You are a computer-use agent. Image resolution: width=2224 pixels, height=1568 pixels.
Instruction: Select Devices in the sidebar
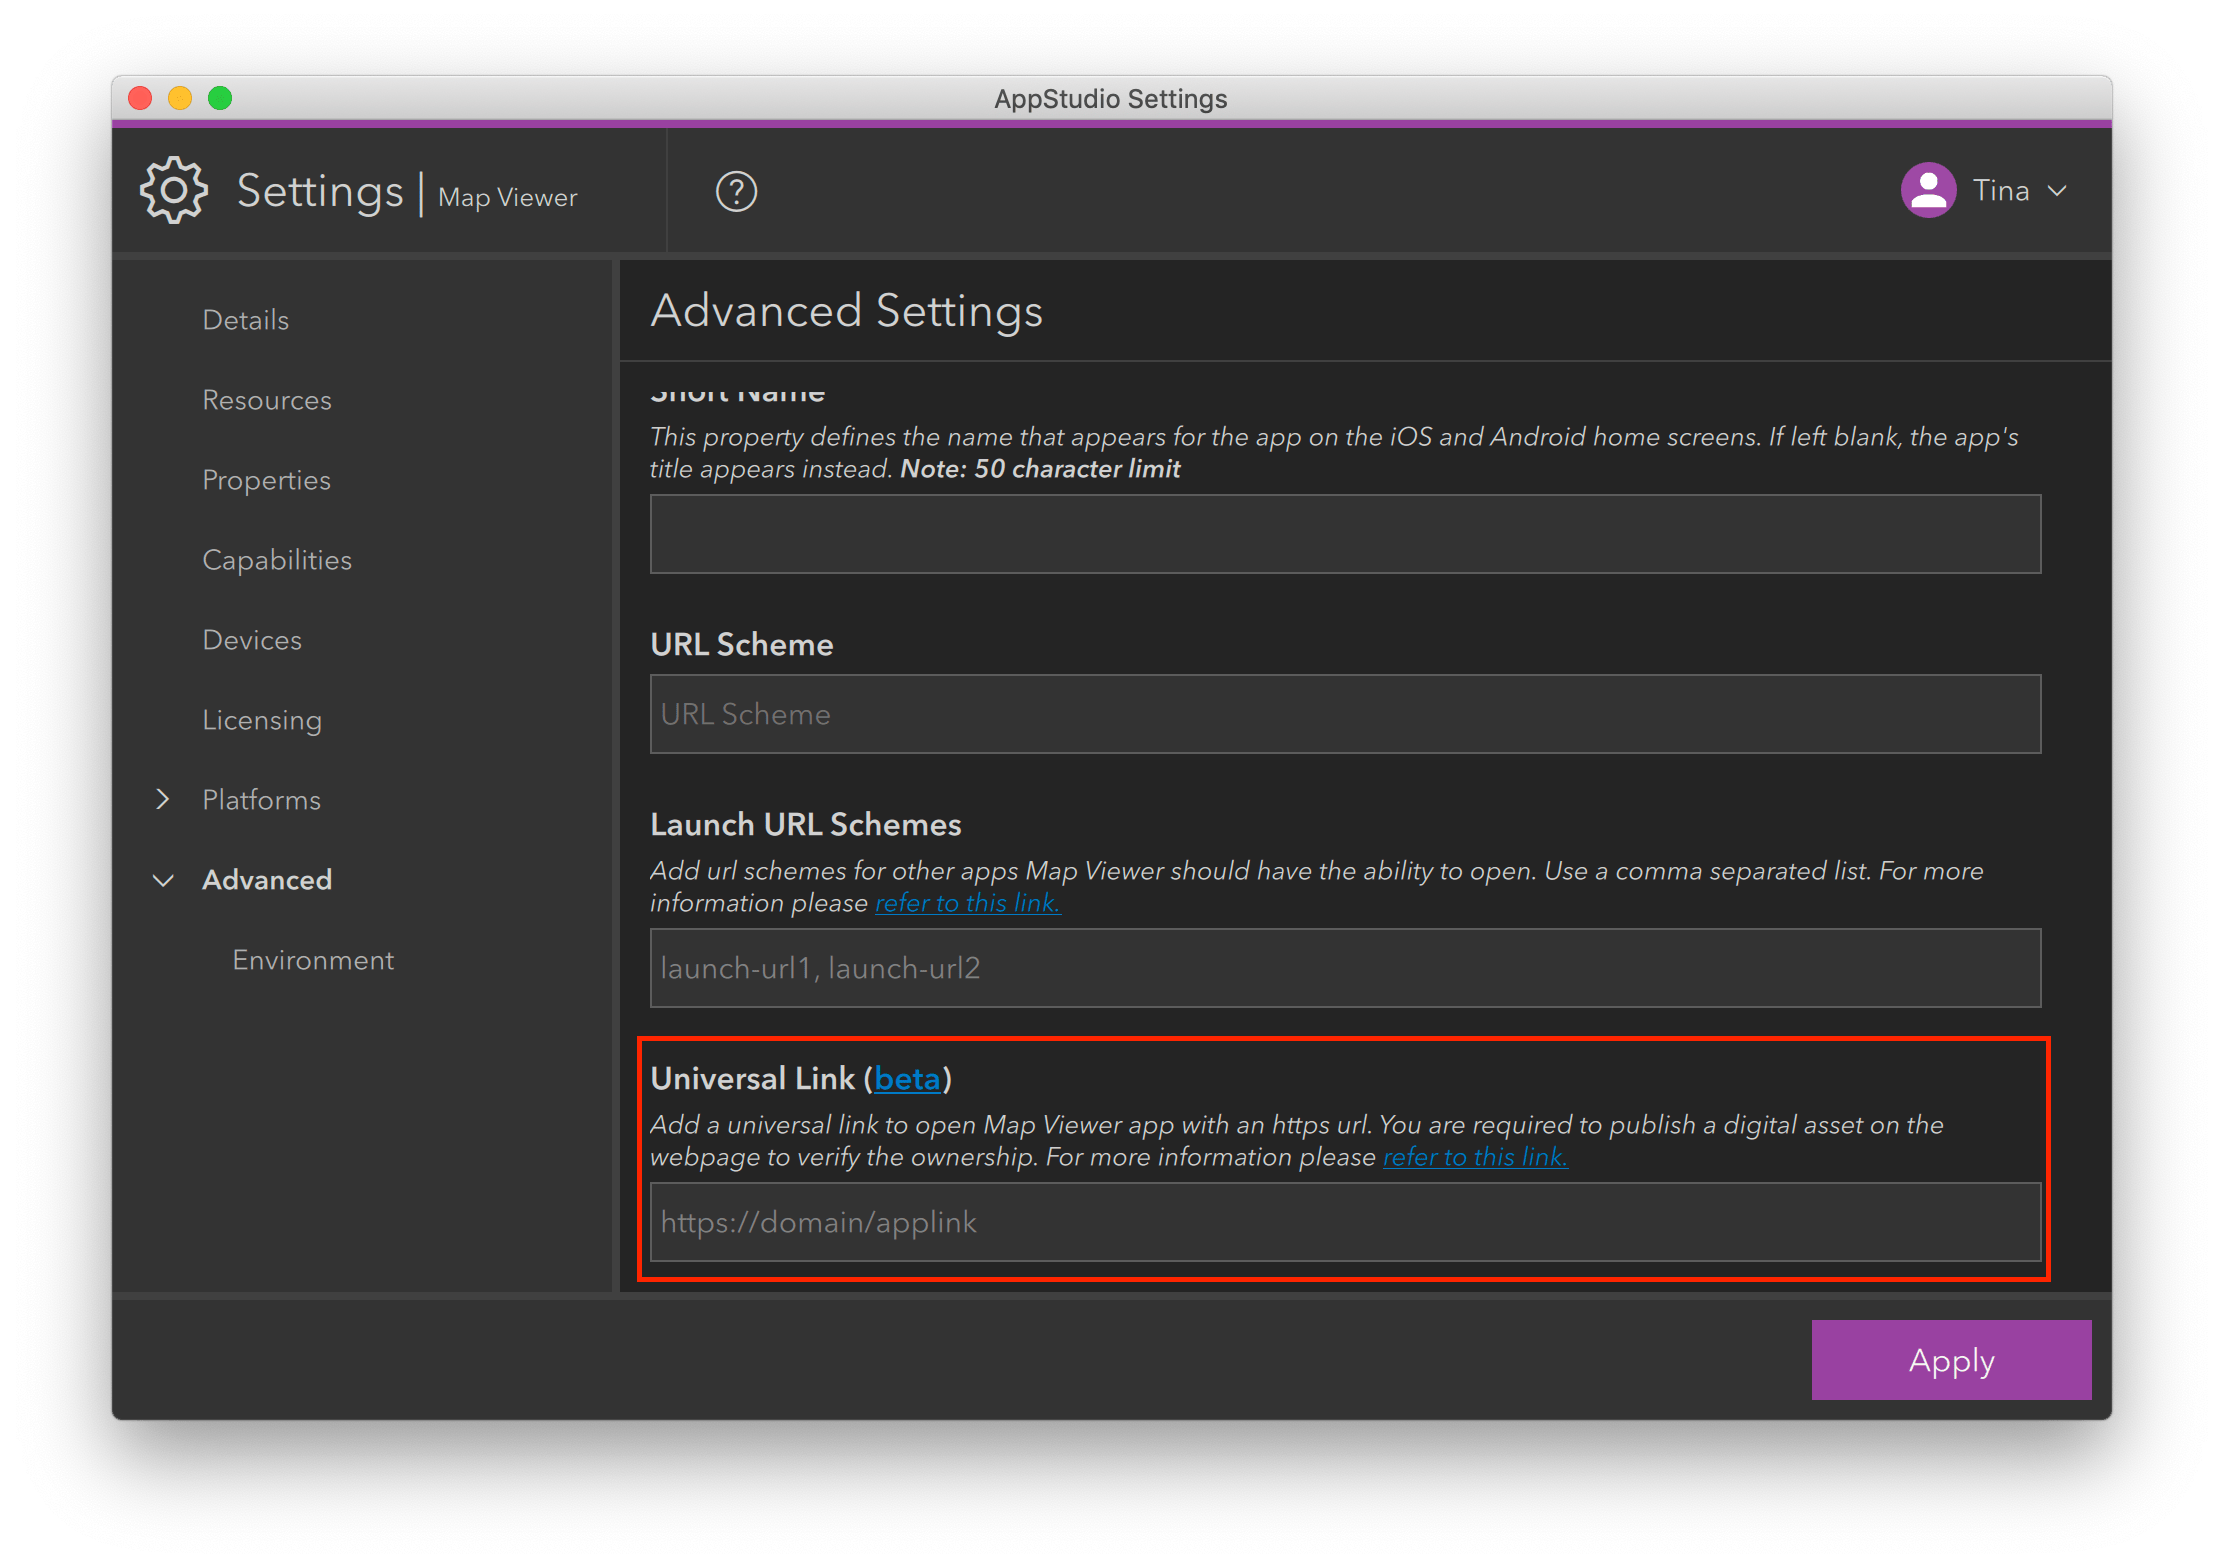(x=252, y=640)
